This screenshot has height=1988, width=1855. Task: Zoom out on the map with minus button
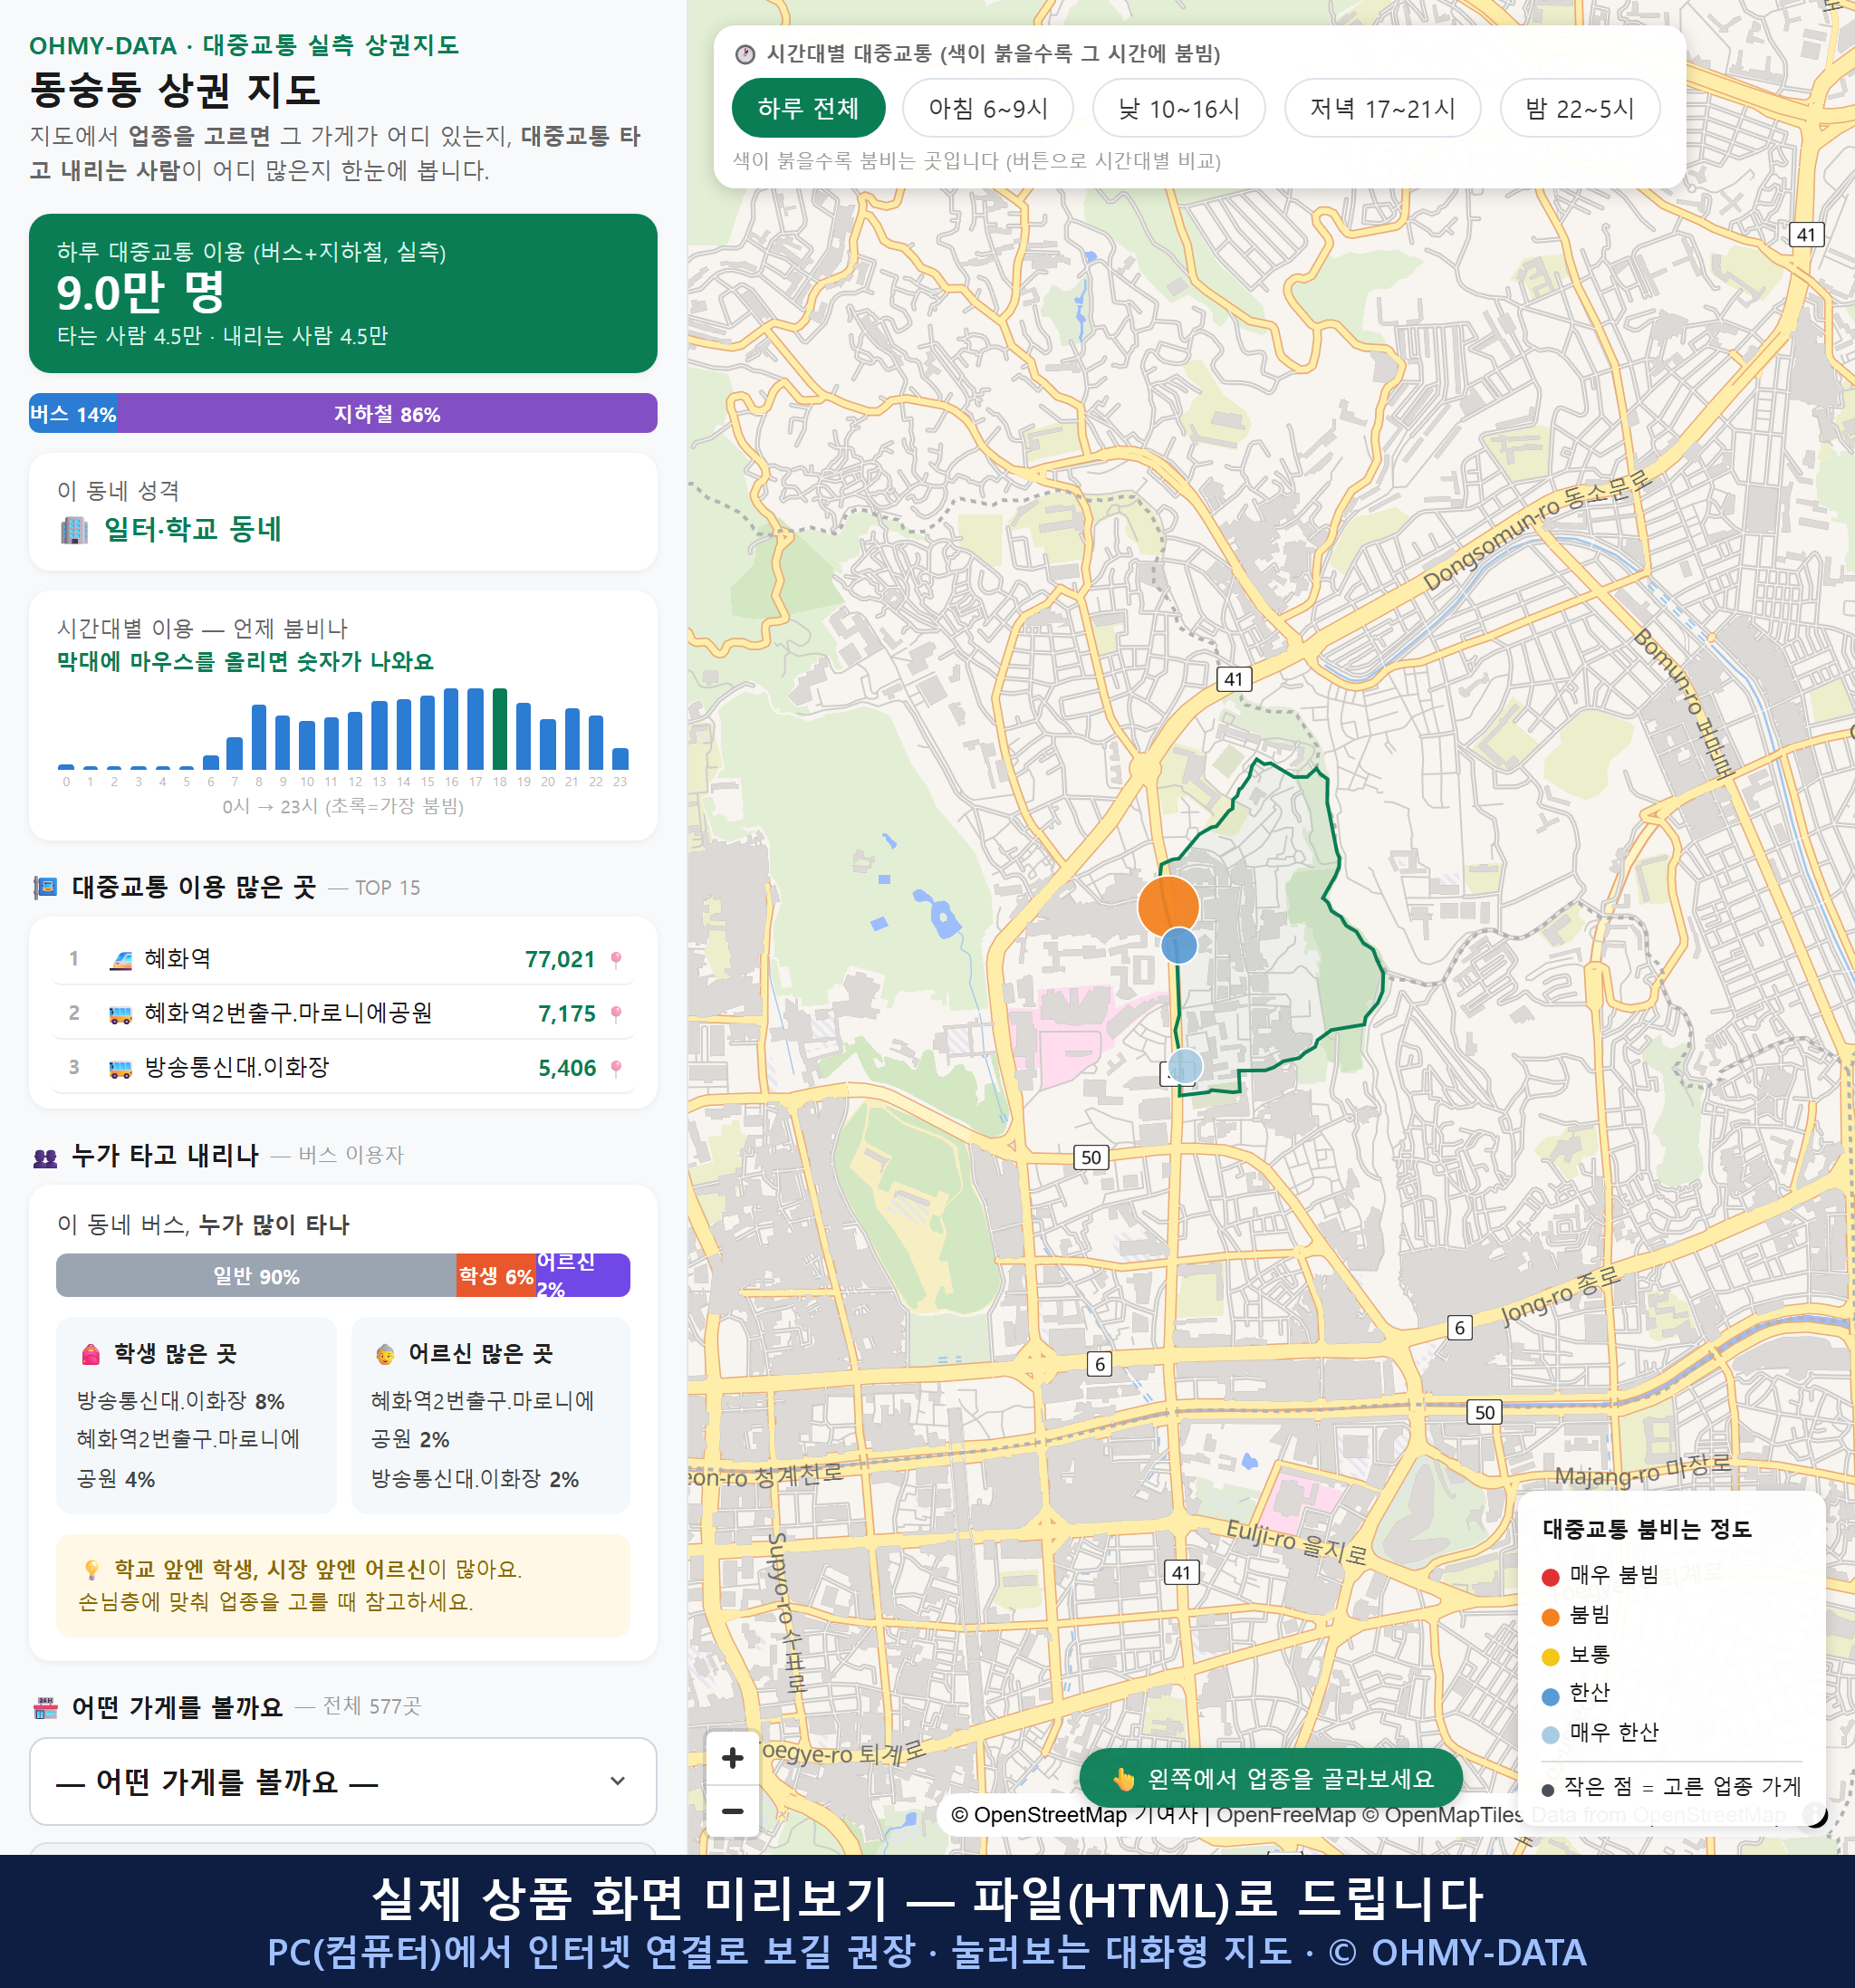pos(733,1811)
